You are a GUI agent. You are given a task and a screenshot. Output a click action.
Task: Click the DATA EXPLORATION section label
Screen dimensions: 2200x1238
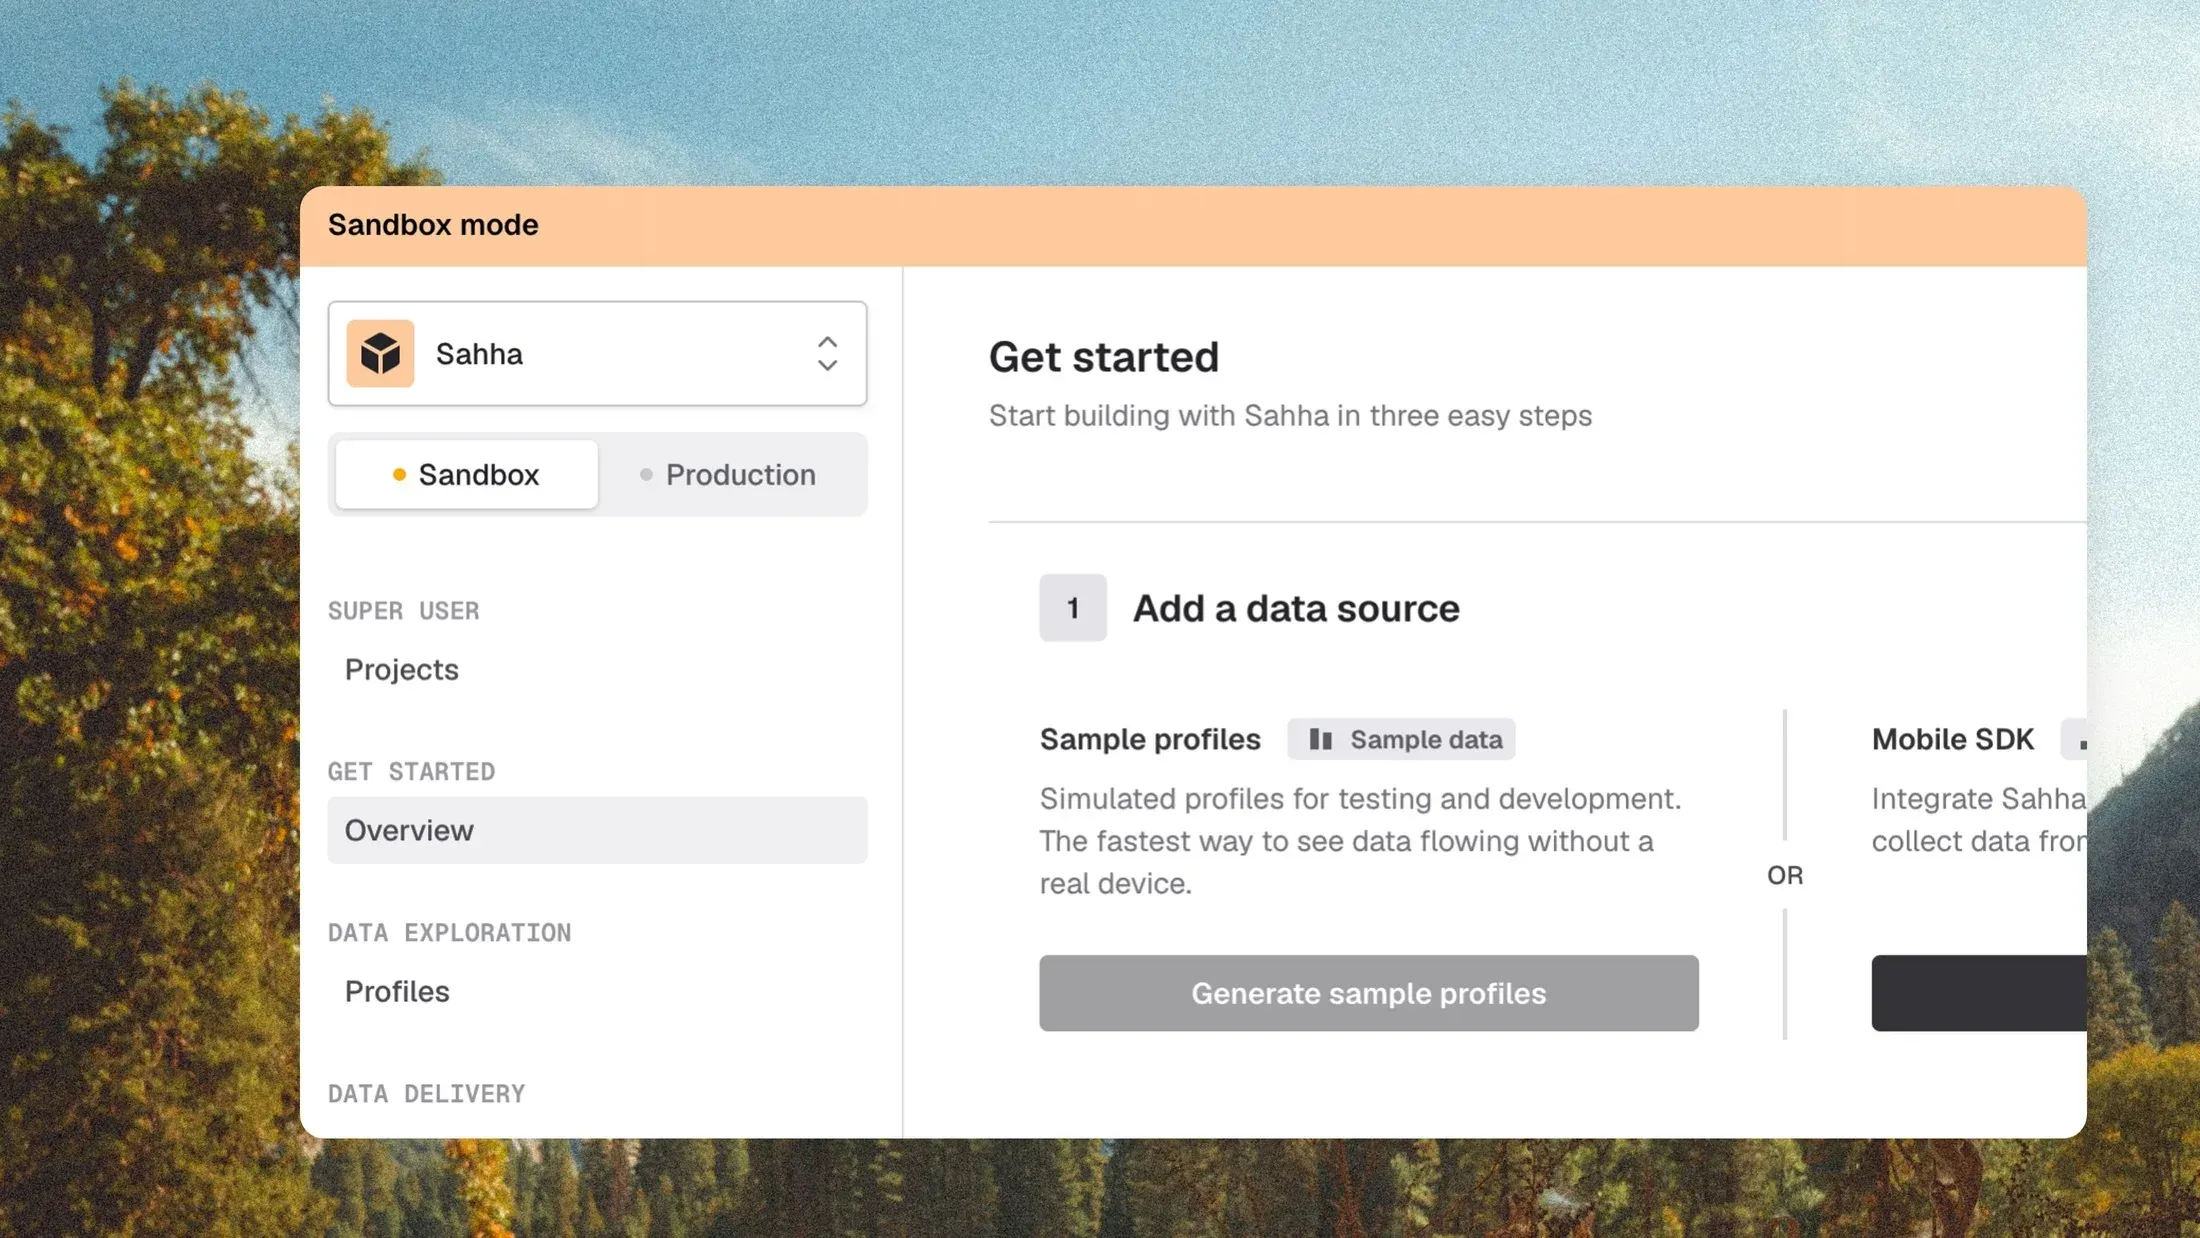(x=450, y=932)
